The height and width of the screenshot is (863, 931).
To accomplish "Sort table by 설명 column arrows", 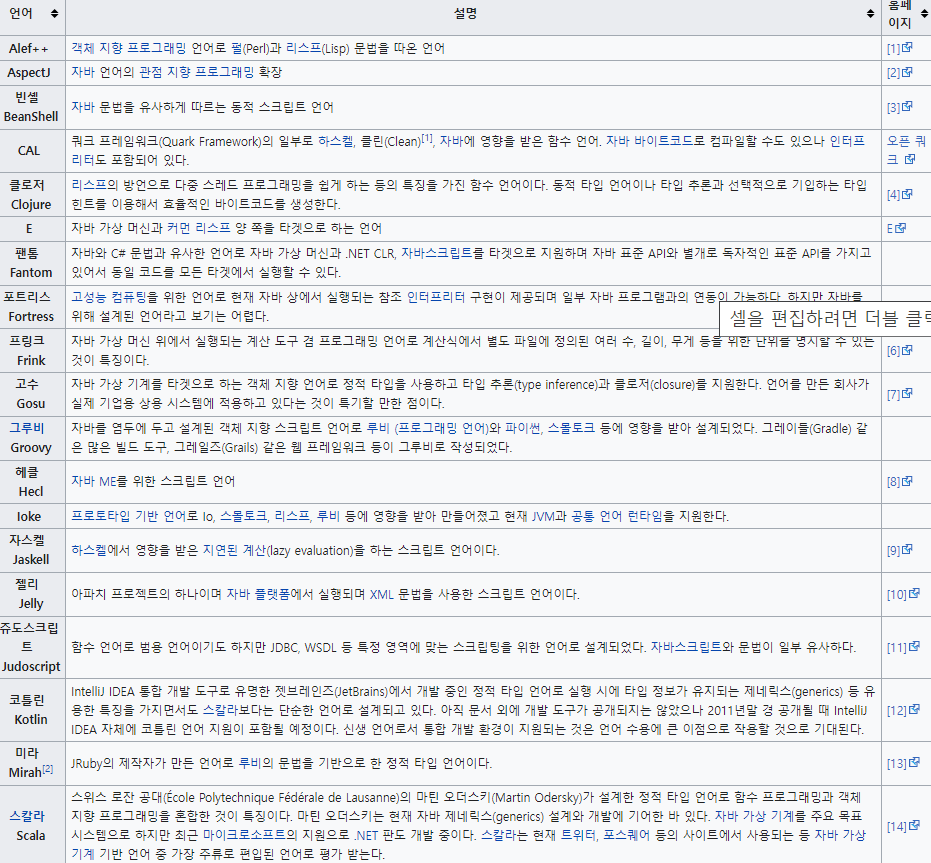I will (x=870, y=14).
